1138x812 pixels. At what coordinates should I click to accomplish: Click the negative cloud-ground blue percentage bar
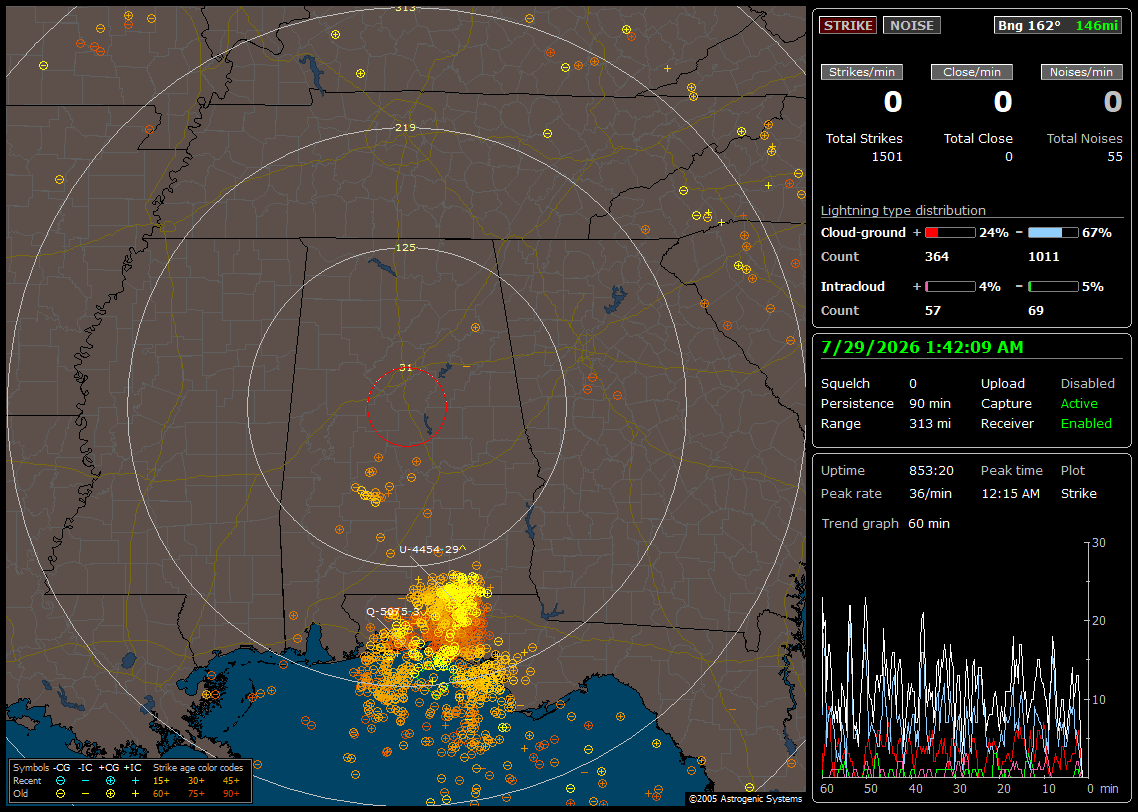point(1053,233)
